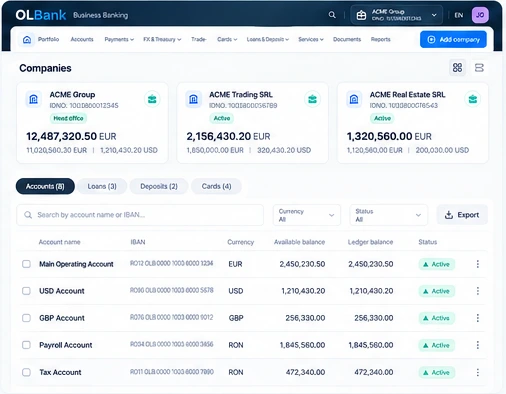Open the Status filter dropdown

point(389,215)
